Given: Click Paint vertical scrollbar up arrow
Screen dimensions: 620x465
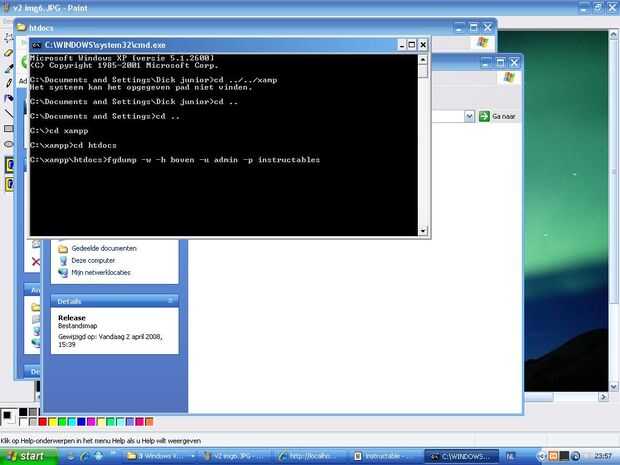Looking at the screenshot, I should pyautogui.click(x=613, y=34).
